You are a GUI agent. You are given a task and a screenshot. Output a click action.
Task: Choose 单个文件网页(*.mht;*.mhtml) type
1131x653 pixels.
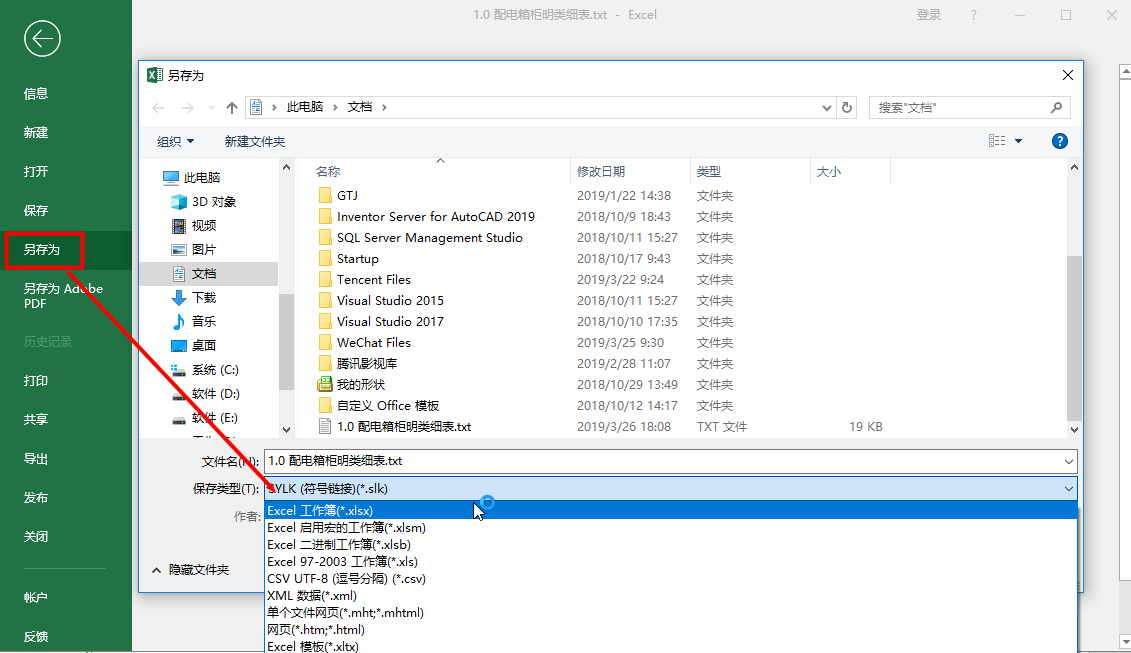[x=671, y=613]
